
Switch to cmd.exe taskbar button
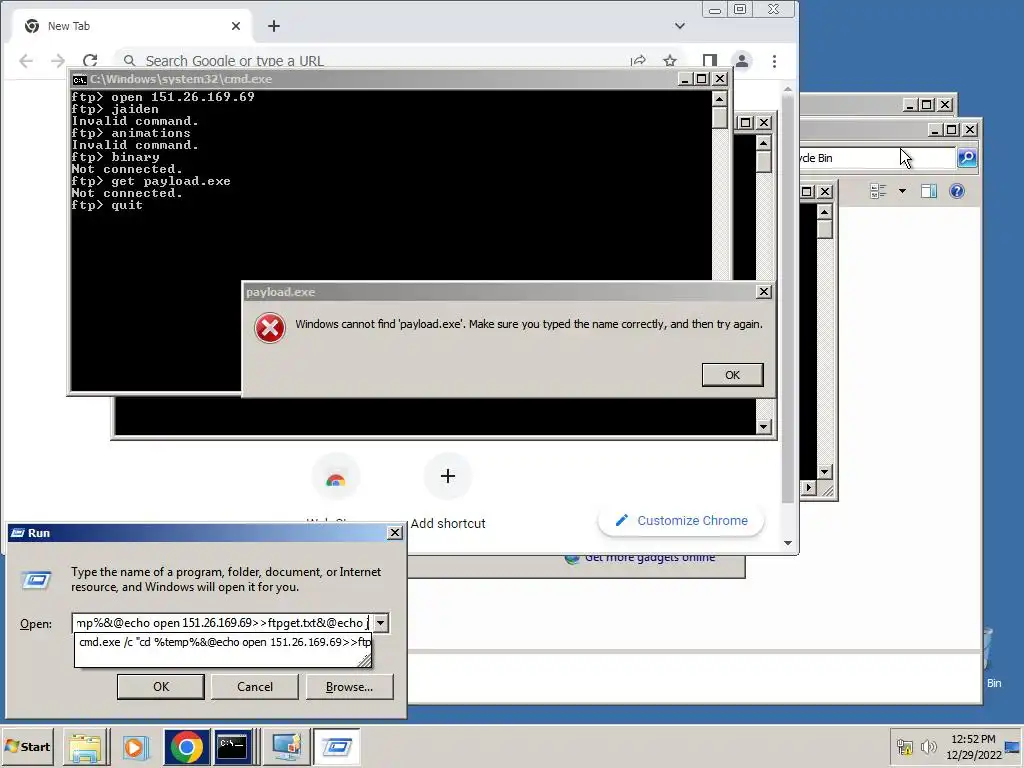pos(233,747)
